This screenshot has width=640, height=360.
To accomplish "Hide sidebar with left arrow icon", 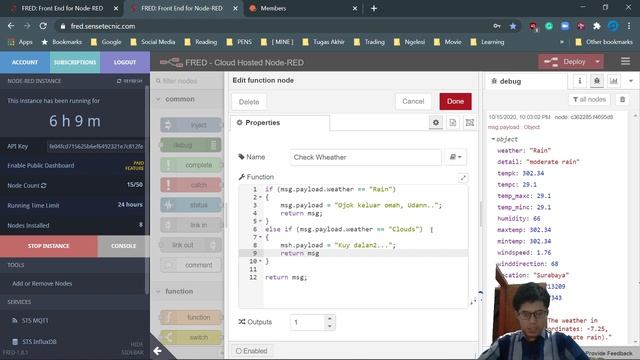I will point(157,350).
